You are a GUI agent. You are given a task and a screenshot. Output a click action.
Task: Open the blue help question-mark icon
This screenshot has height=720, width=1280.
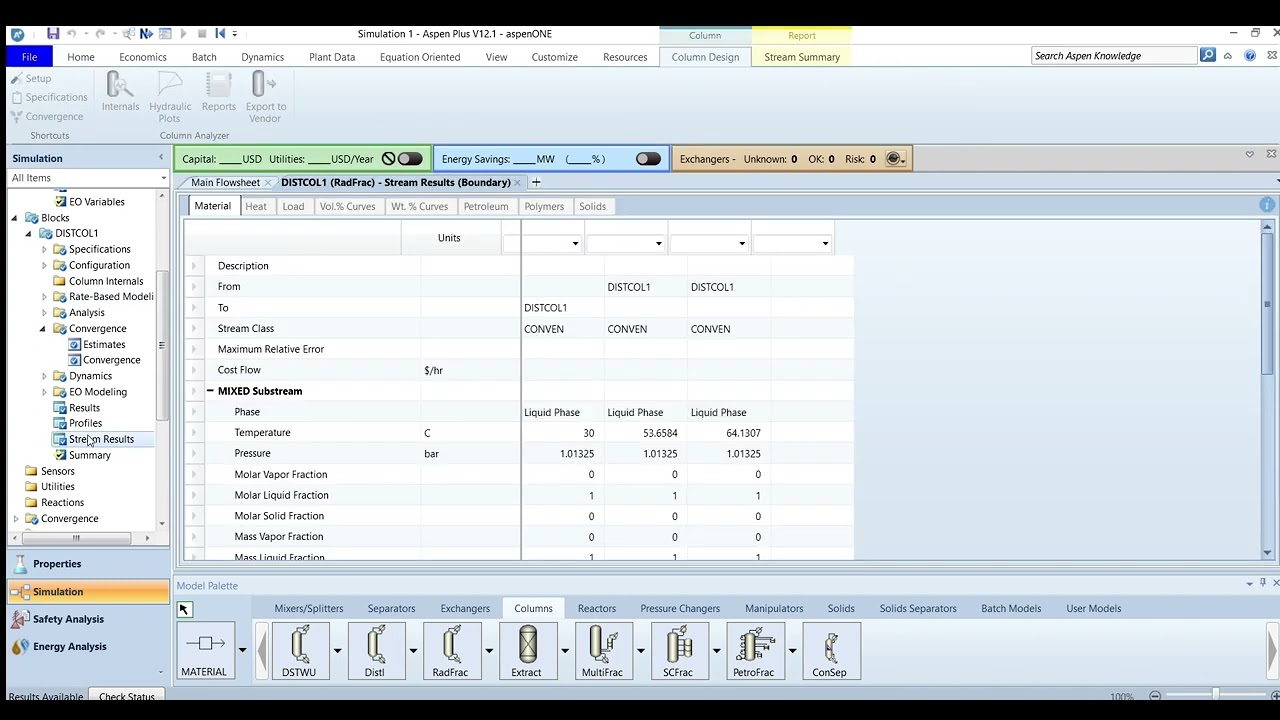[1250, 56]
